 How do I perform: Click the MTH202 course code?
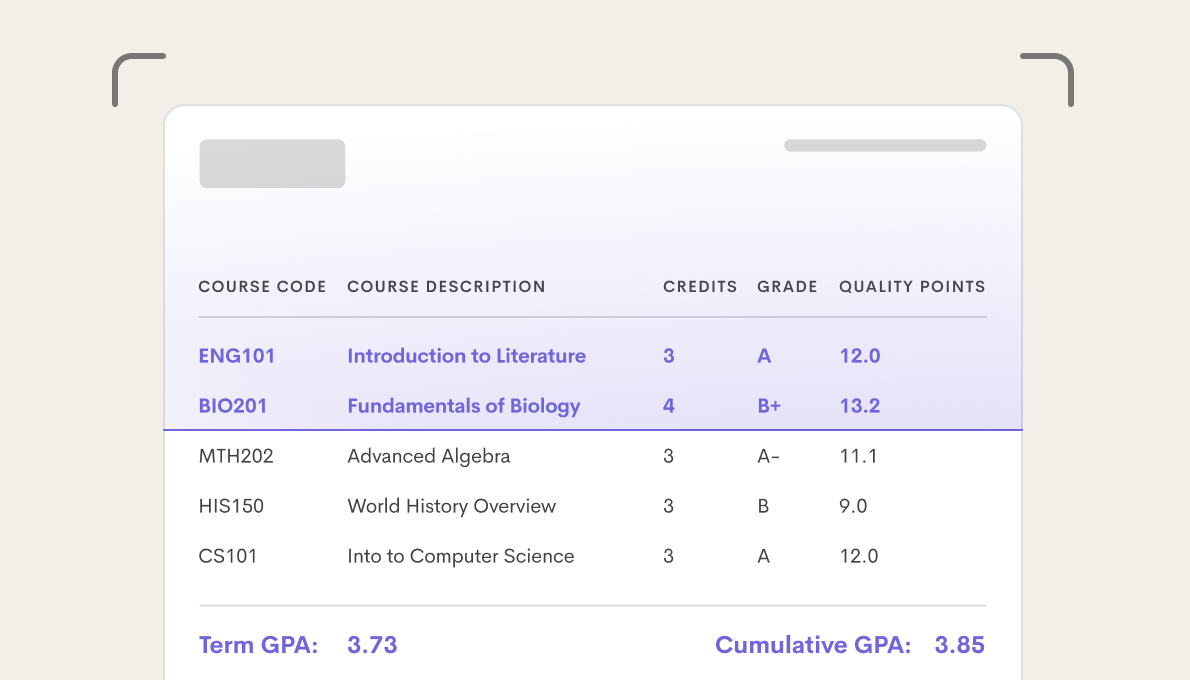(x=236, y=456)
